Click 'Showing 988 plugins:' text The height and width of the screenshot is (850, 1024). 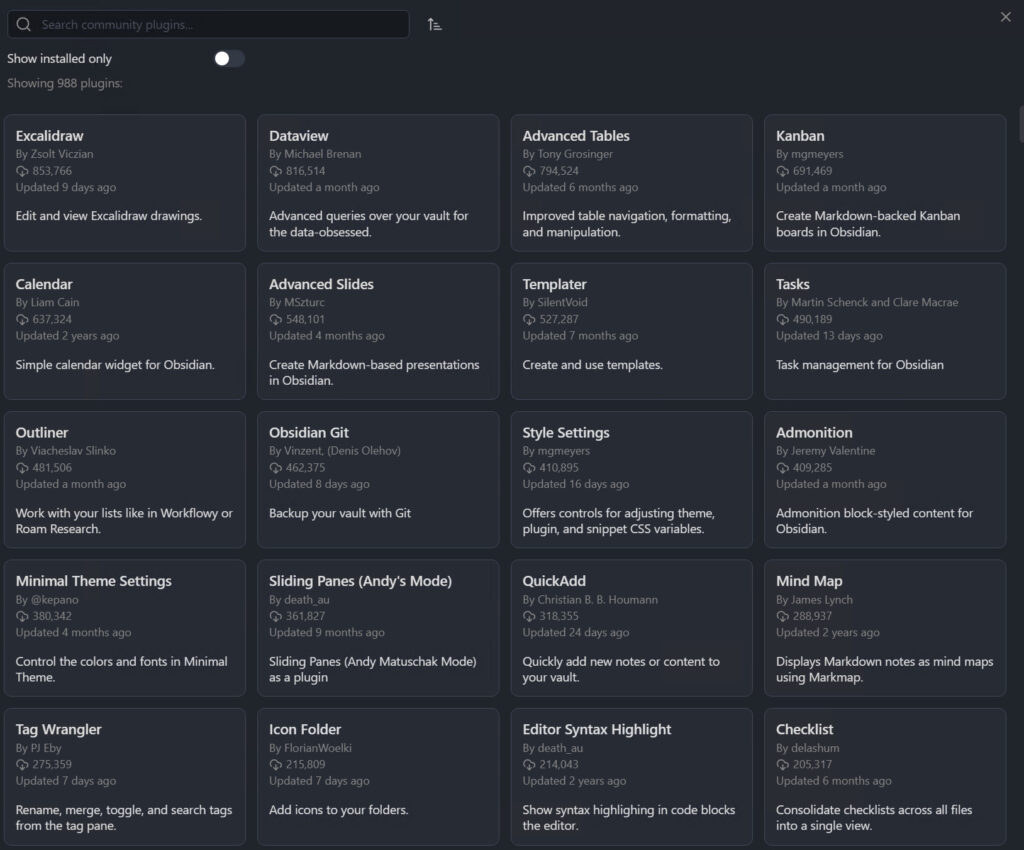[65, 84]
